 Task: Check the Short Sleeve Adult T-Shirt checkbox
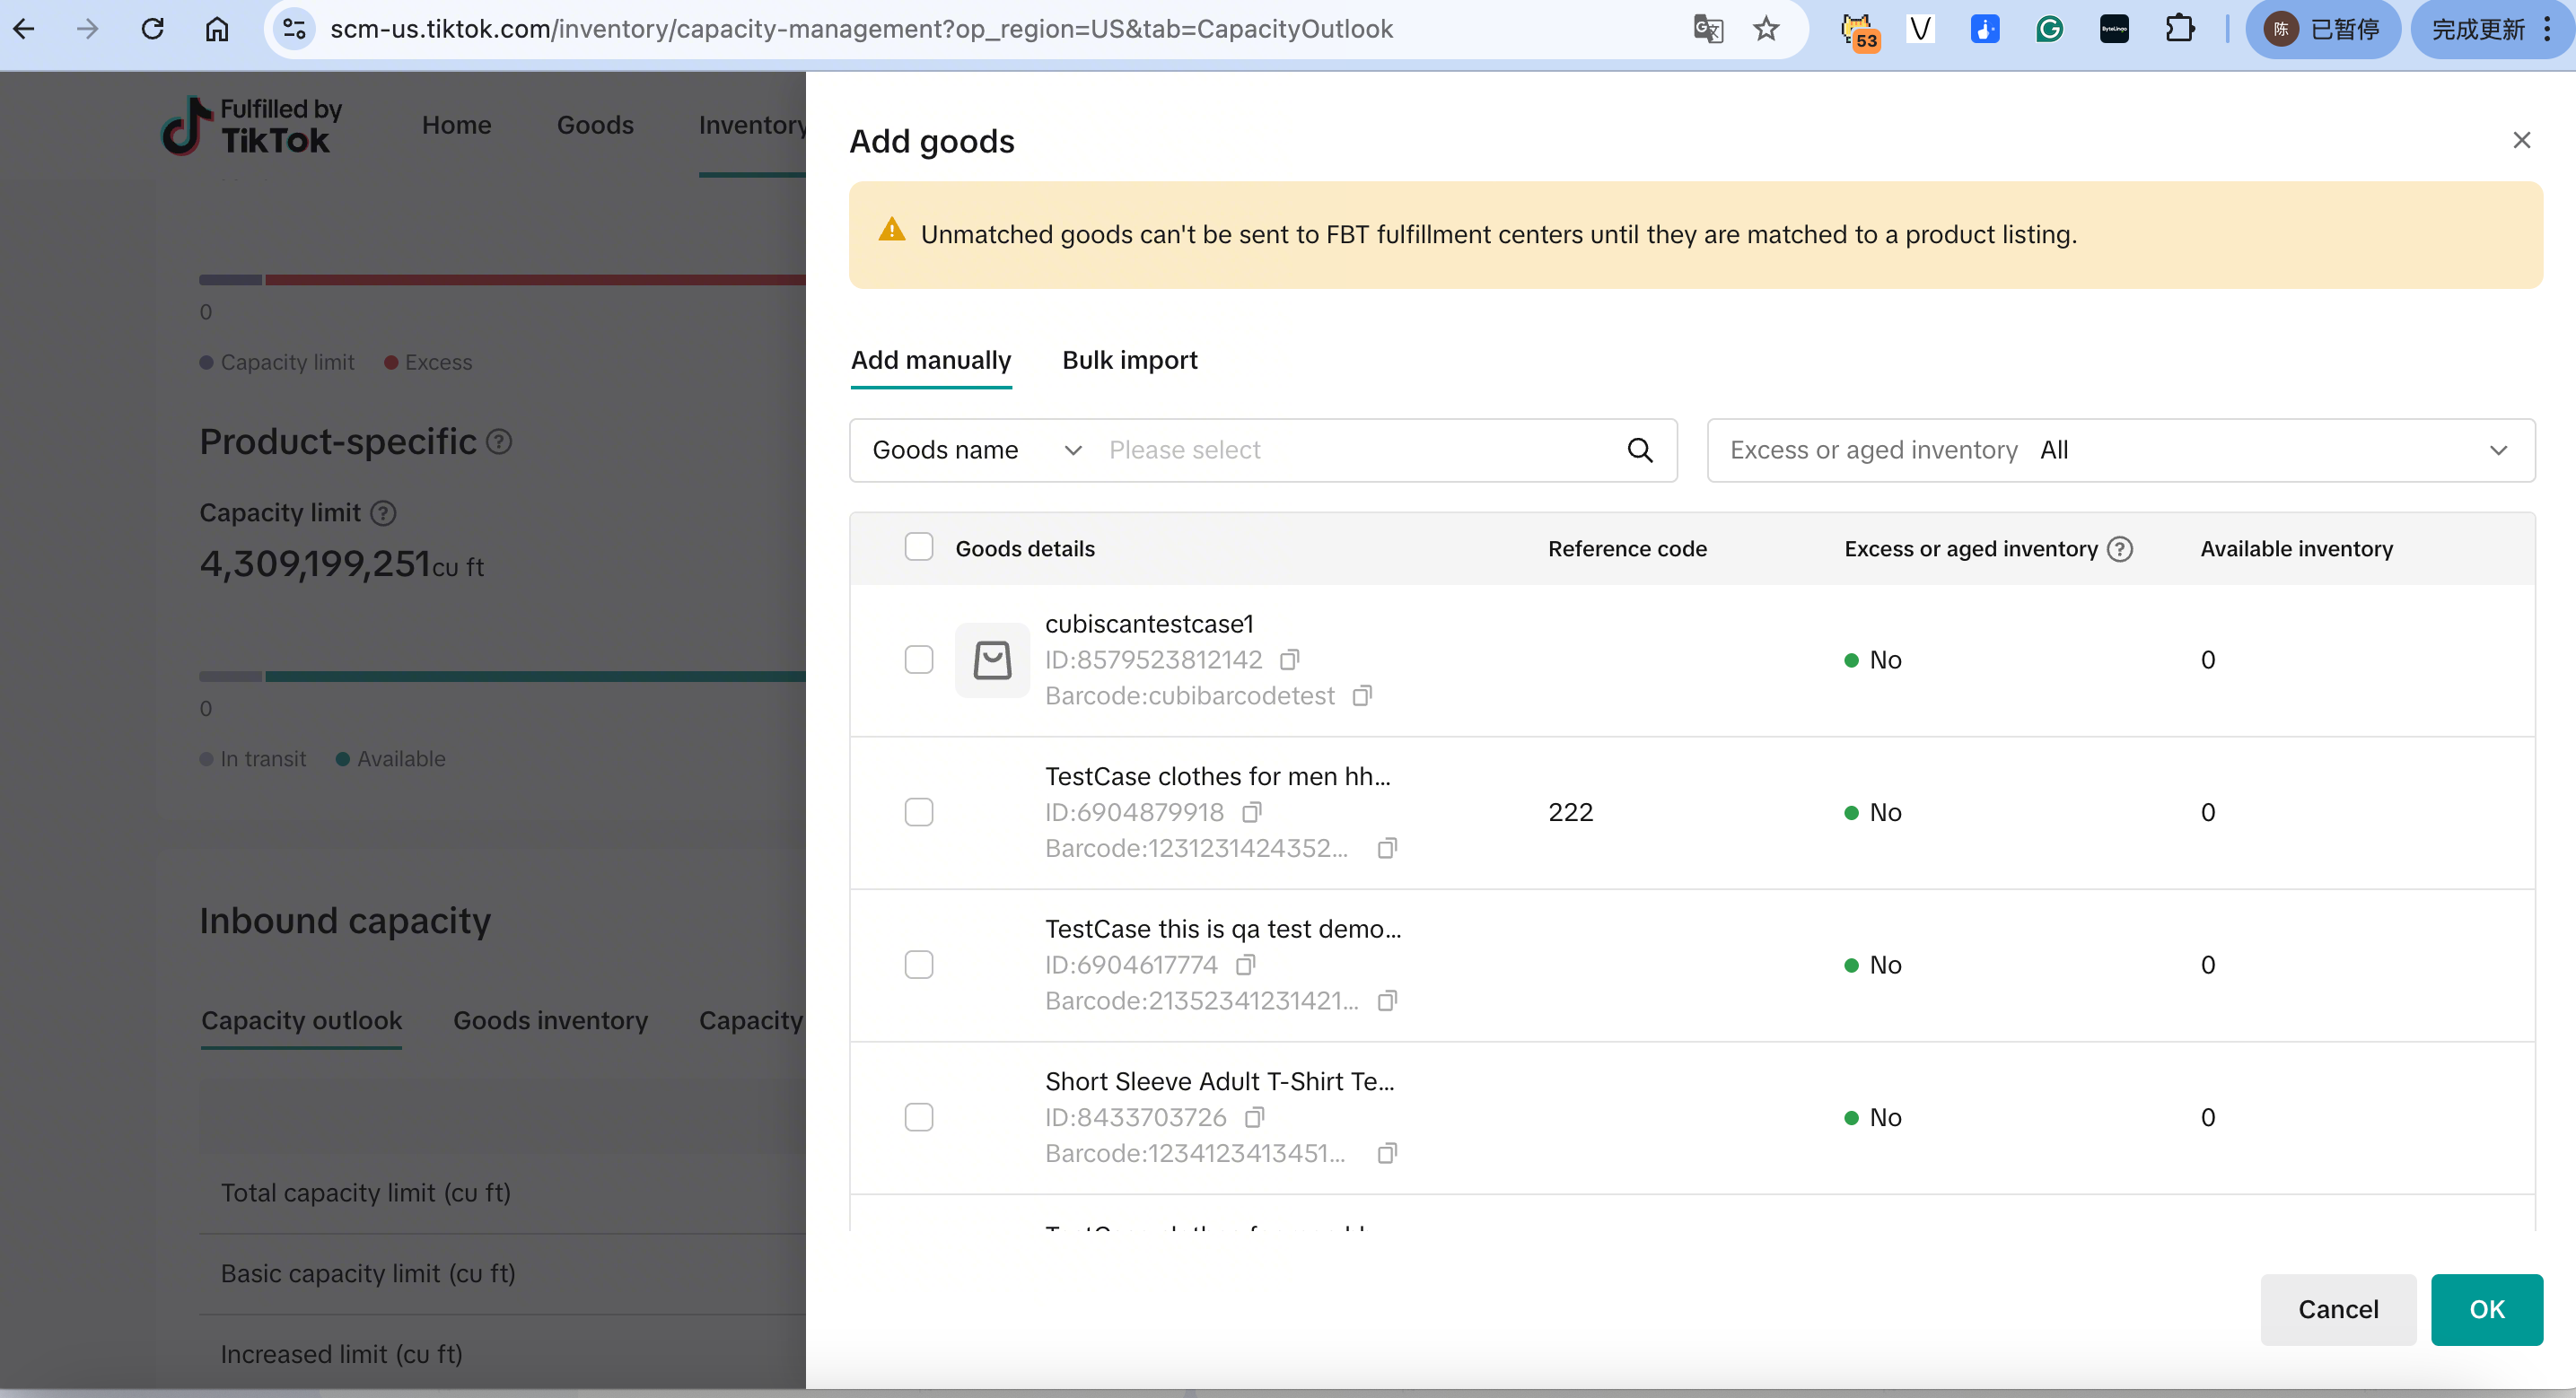918,1117
